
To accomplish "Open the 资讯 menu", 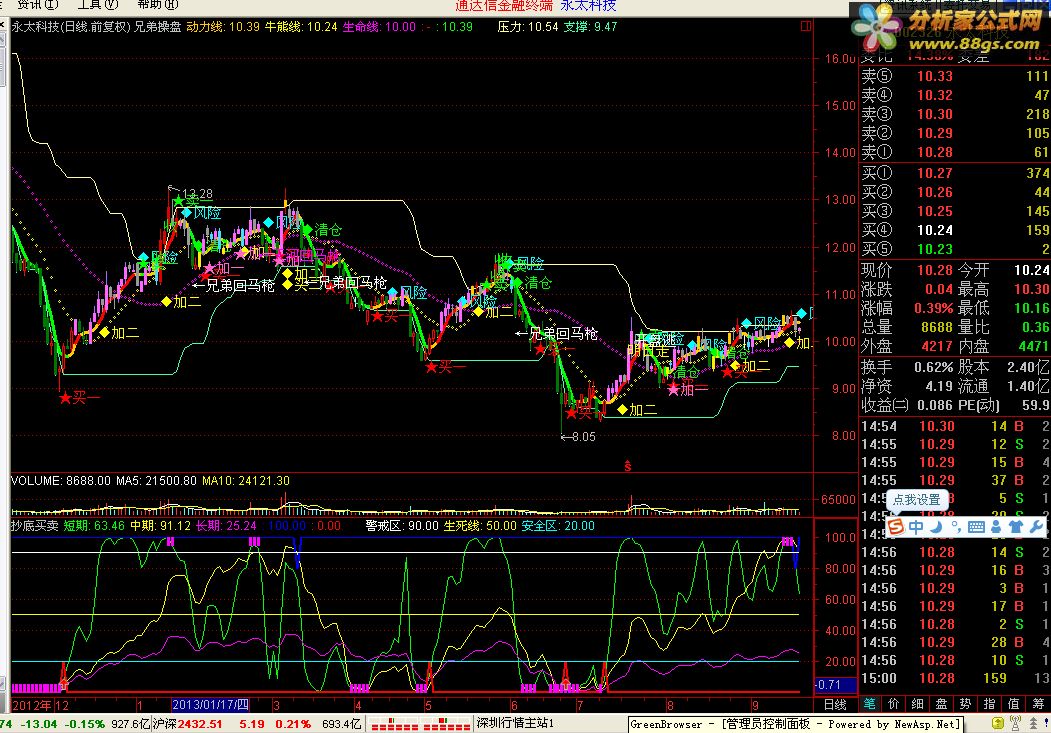I will (37, 5).
